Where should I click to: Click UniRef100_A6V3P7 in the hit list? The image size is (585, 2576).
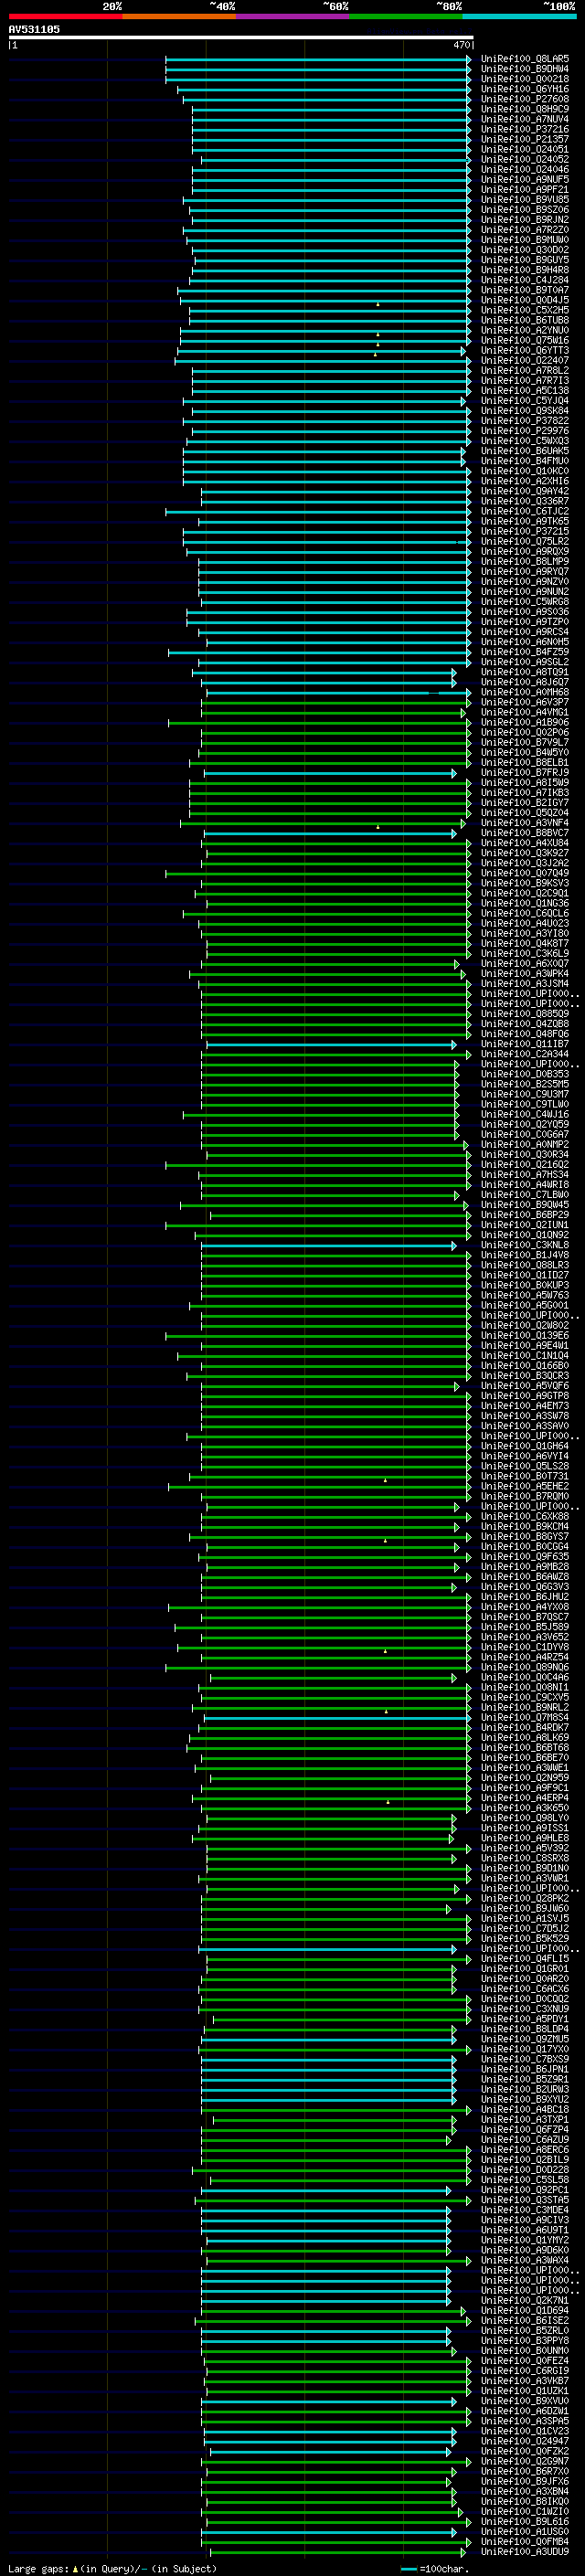524,702
